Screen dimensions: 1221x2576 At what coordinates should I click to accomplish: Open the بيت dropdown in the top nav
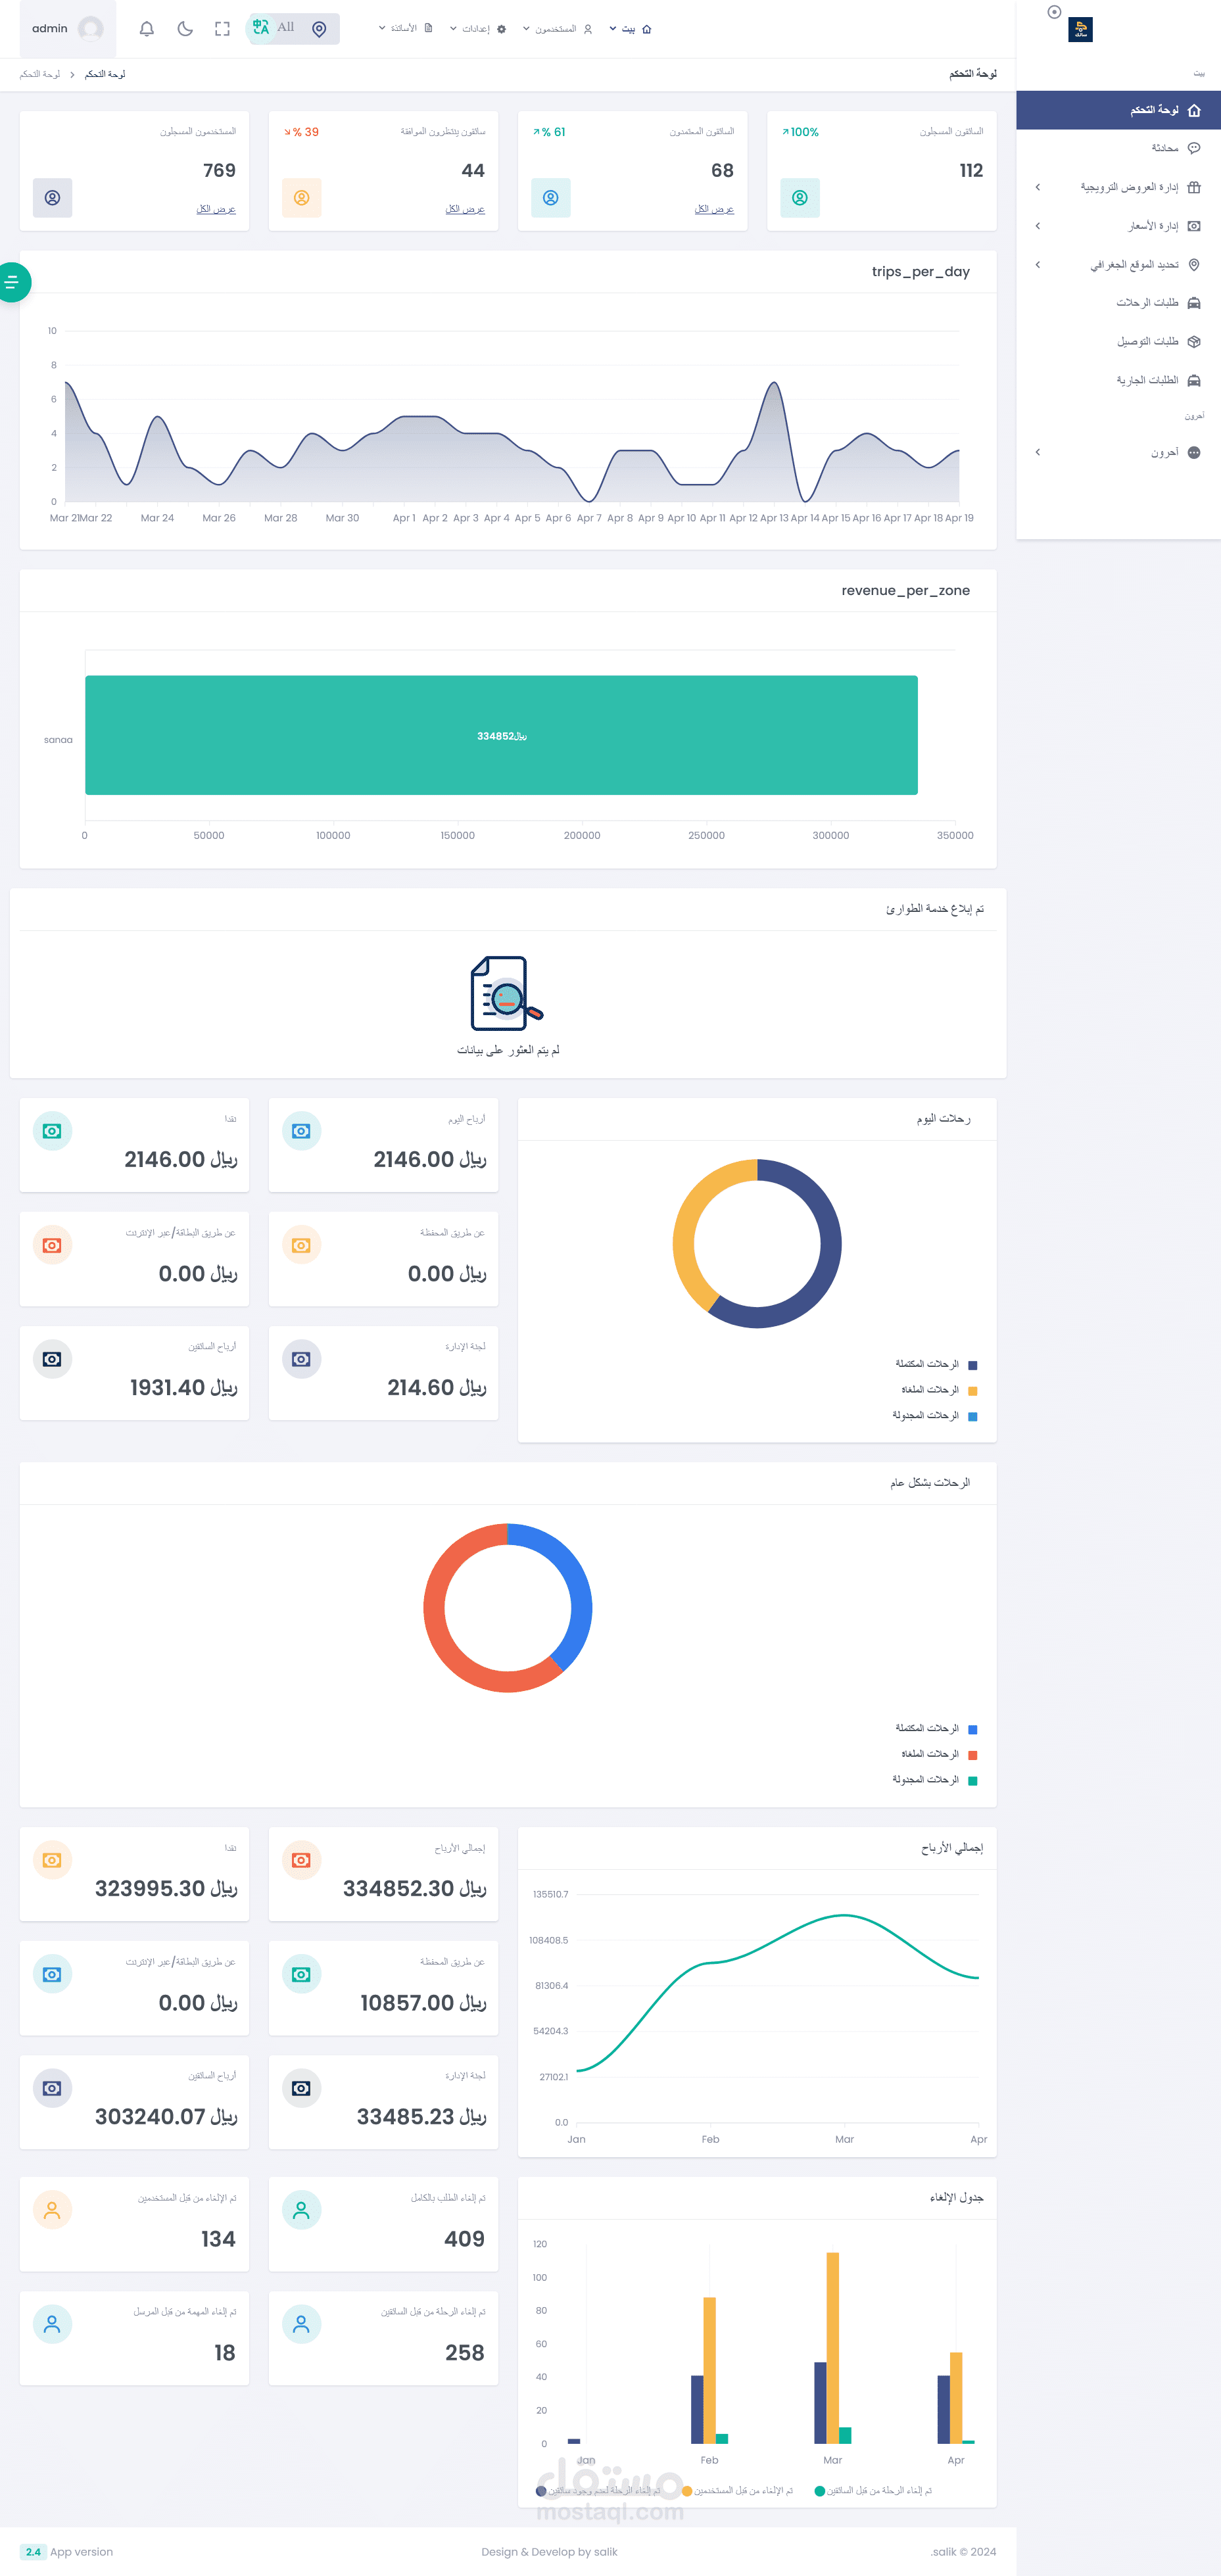[x=630, y=29]
